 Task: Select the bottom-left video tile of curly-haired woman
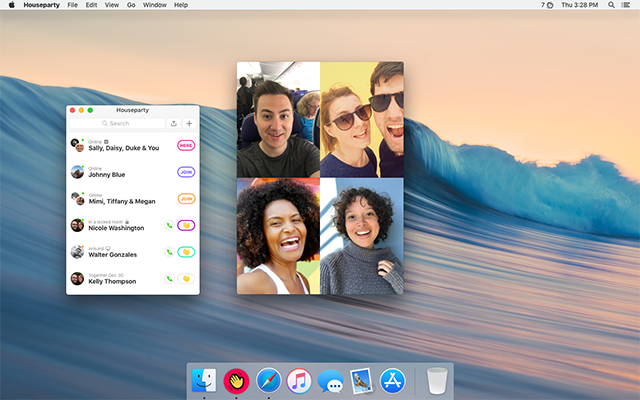278,236
